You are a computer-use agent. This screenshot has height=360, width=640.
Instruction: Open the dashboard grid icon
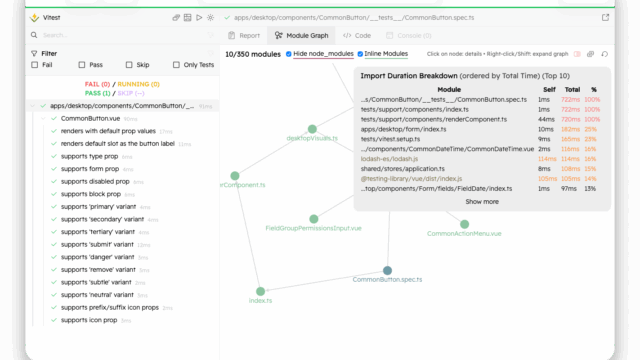coord(187,18)
